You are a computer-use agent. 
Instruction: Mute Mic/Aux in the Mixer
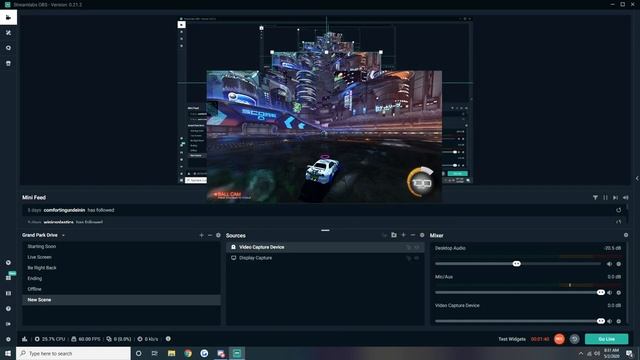pyautogui.click(x=609, y=293)
